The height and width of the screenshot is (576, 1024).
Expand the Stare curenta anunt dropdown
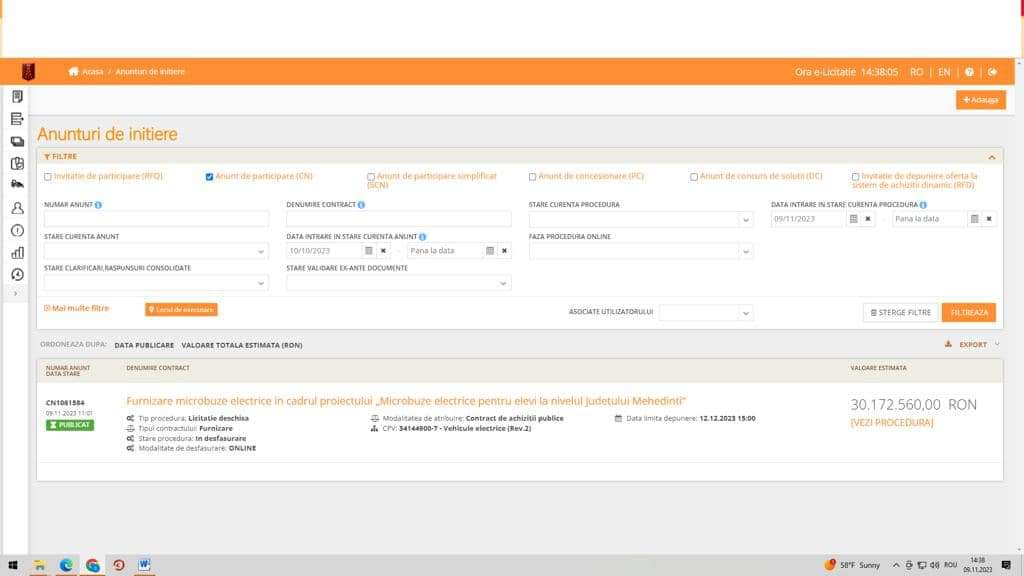[156, 251]
